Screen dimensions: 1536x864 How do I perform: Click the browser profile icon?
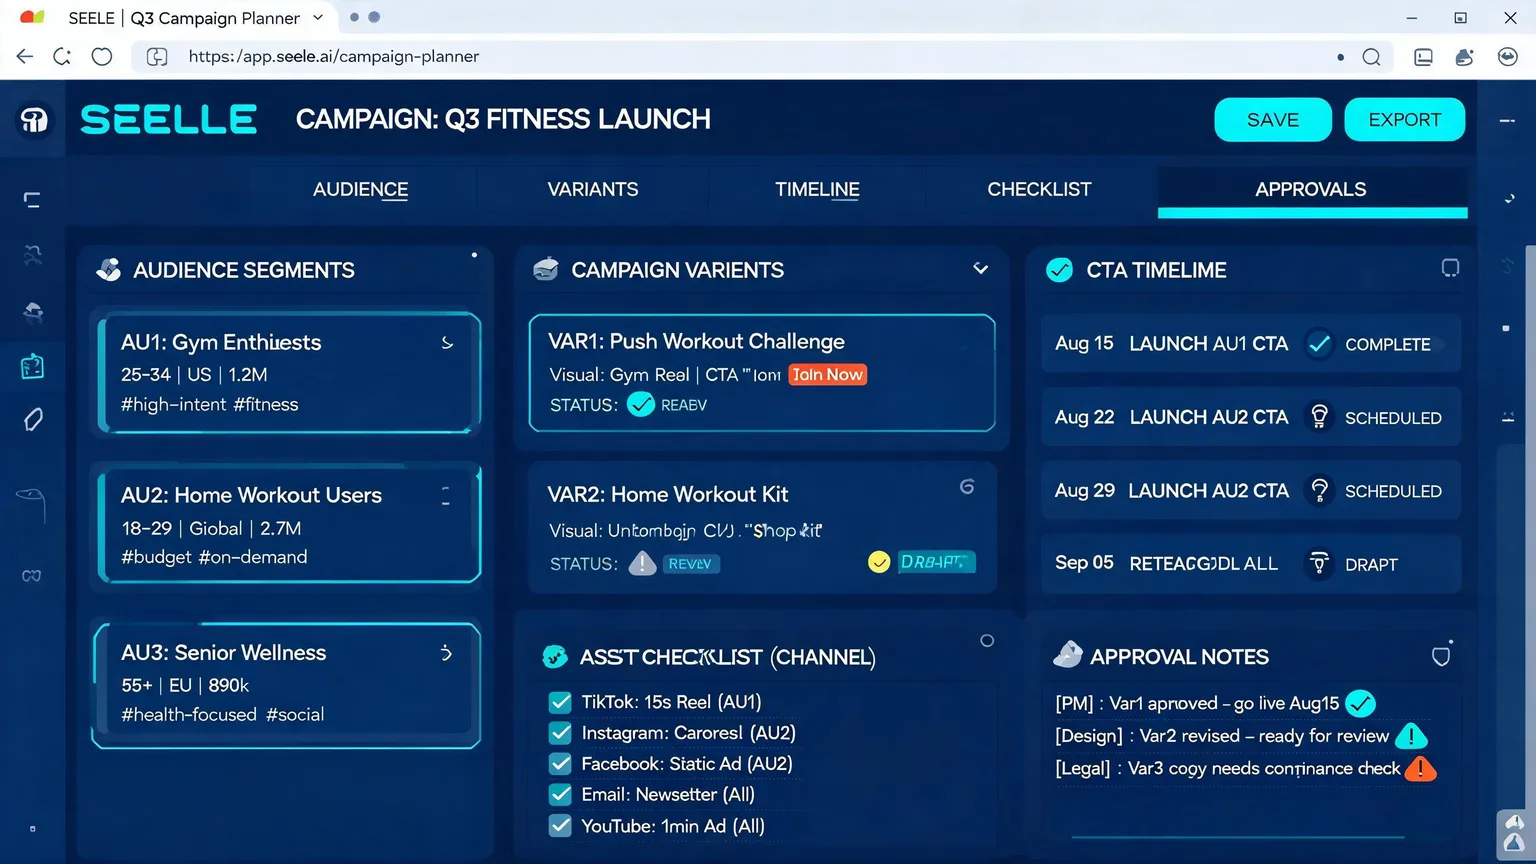(x=1508, y=57)
